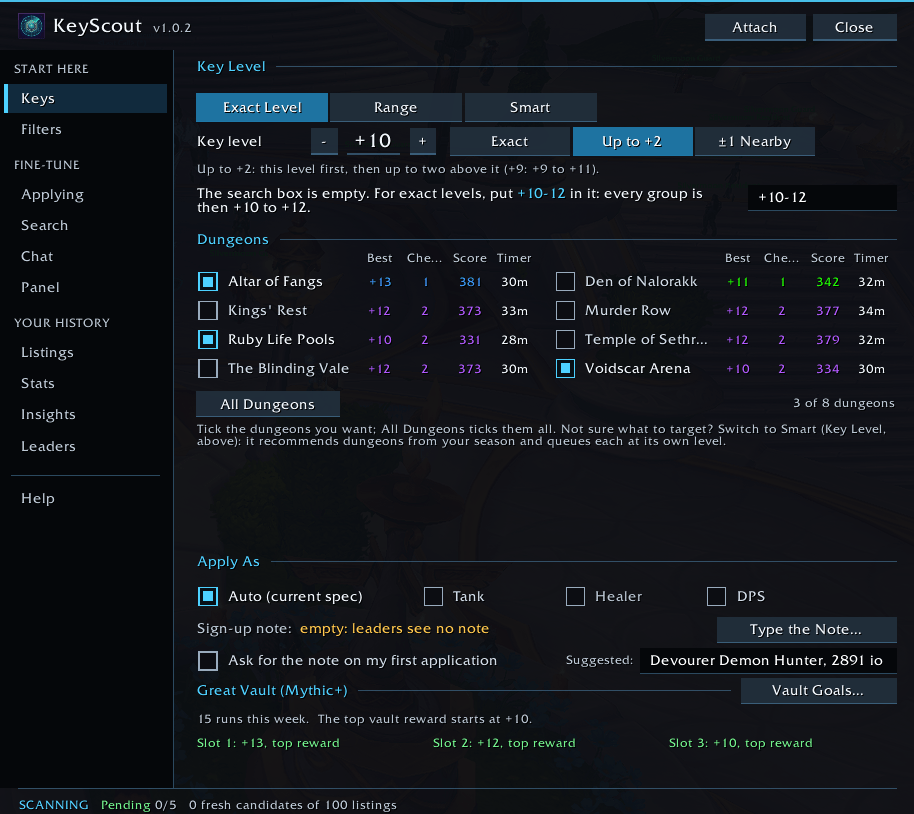The width and height of the screenshot is (914, 814).
Task: Click the Pending 0/5 status entry
Action: (139, 805)
